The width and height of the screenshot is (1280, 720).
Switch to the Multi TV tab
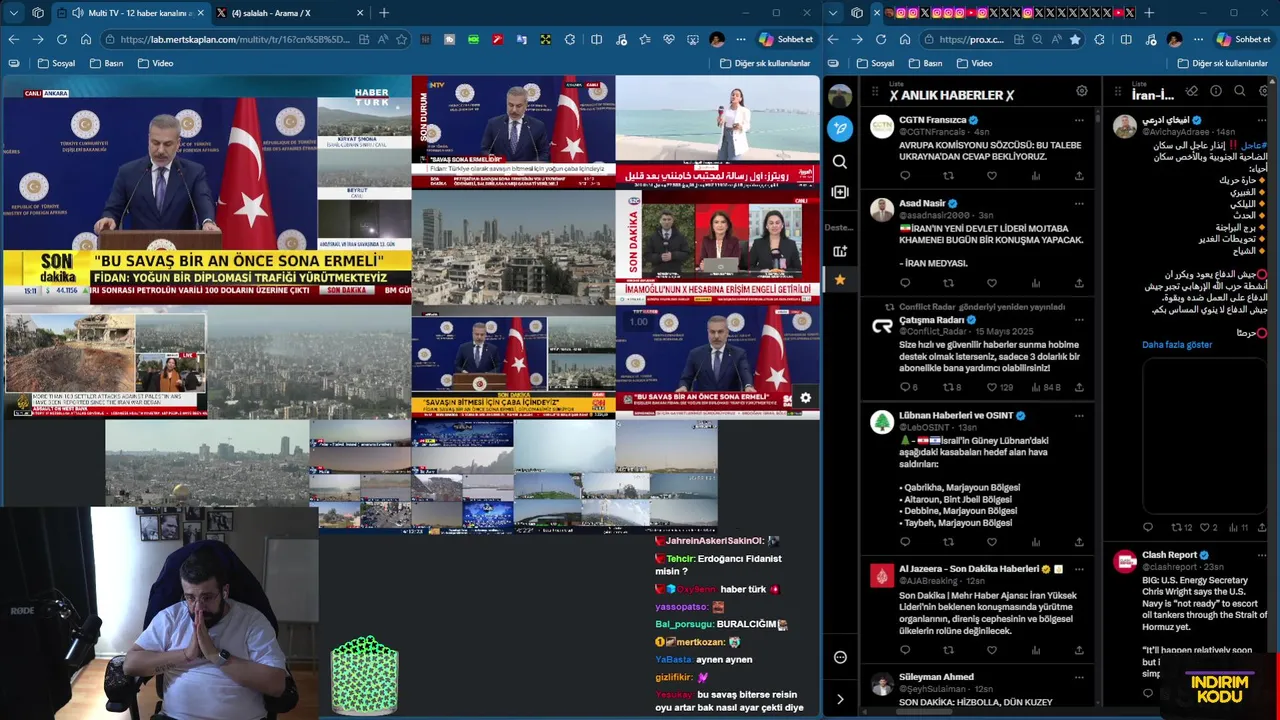(x=130, y=13)
